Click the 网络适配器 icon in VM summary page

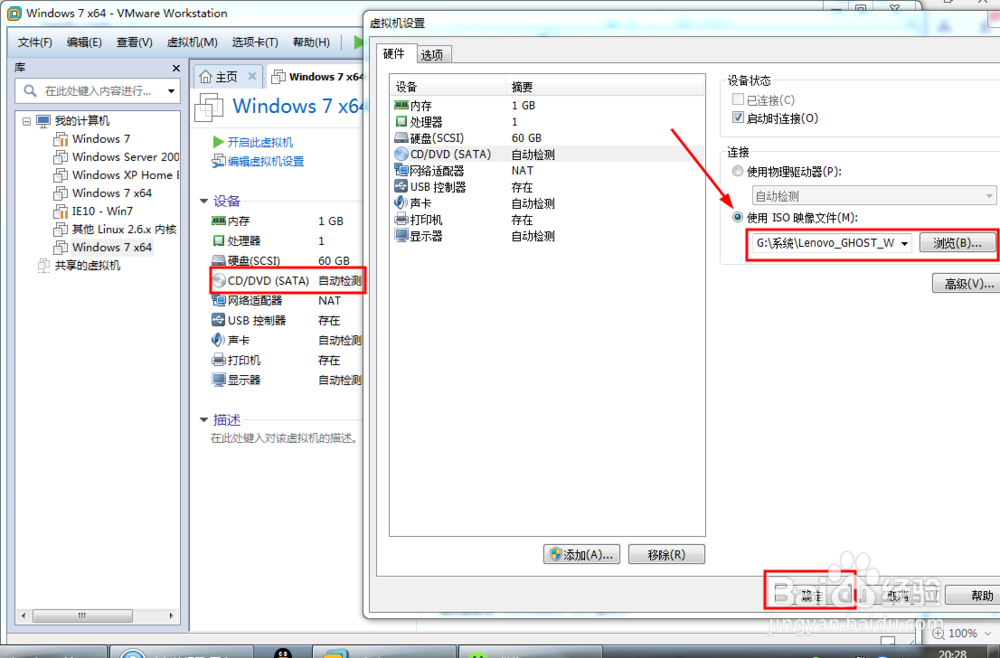(218, 300)
